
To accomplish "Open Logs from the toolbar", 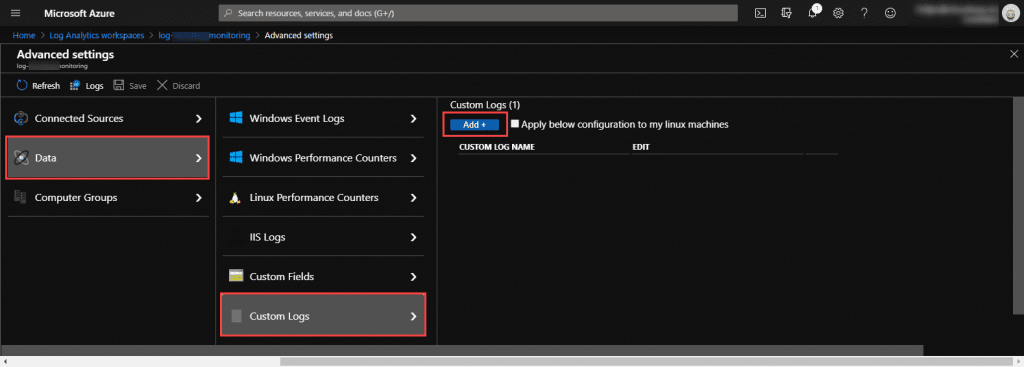I will 86,86.
